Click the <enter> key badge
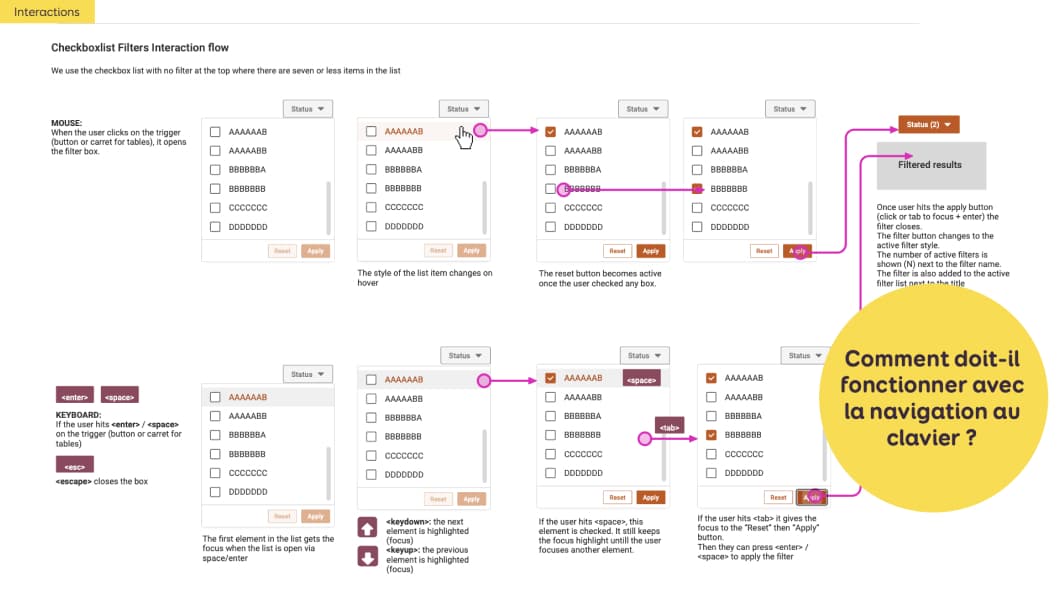 click(76, 395)
